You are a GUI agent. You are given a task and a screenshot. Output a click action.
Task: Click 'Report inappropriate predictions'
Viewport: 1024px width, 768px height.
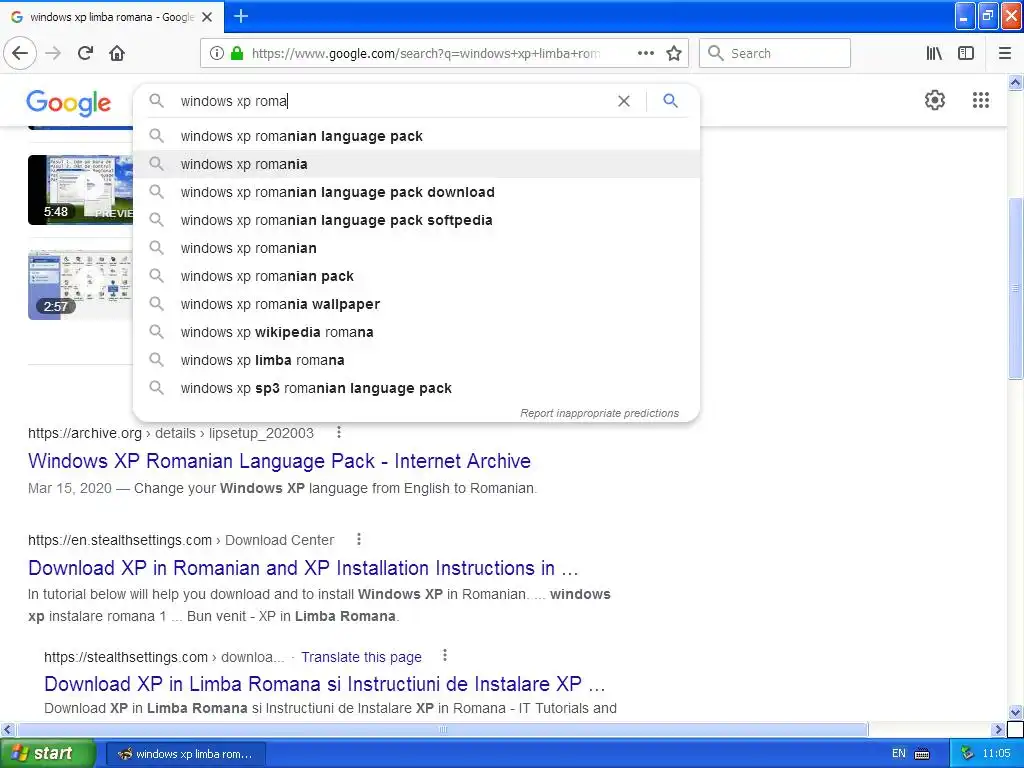pos(600,413)
